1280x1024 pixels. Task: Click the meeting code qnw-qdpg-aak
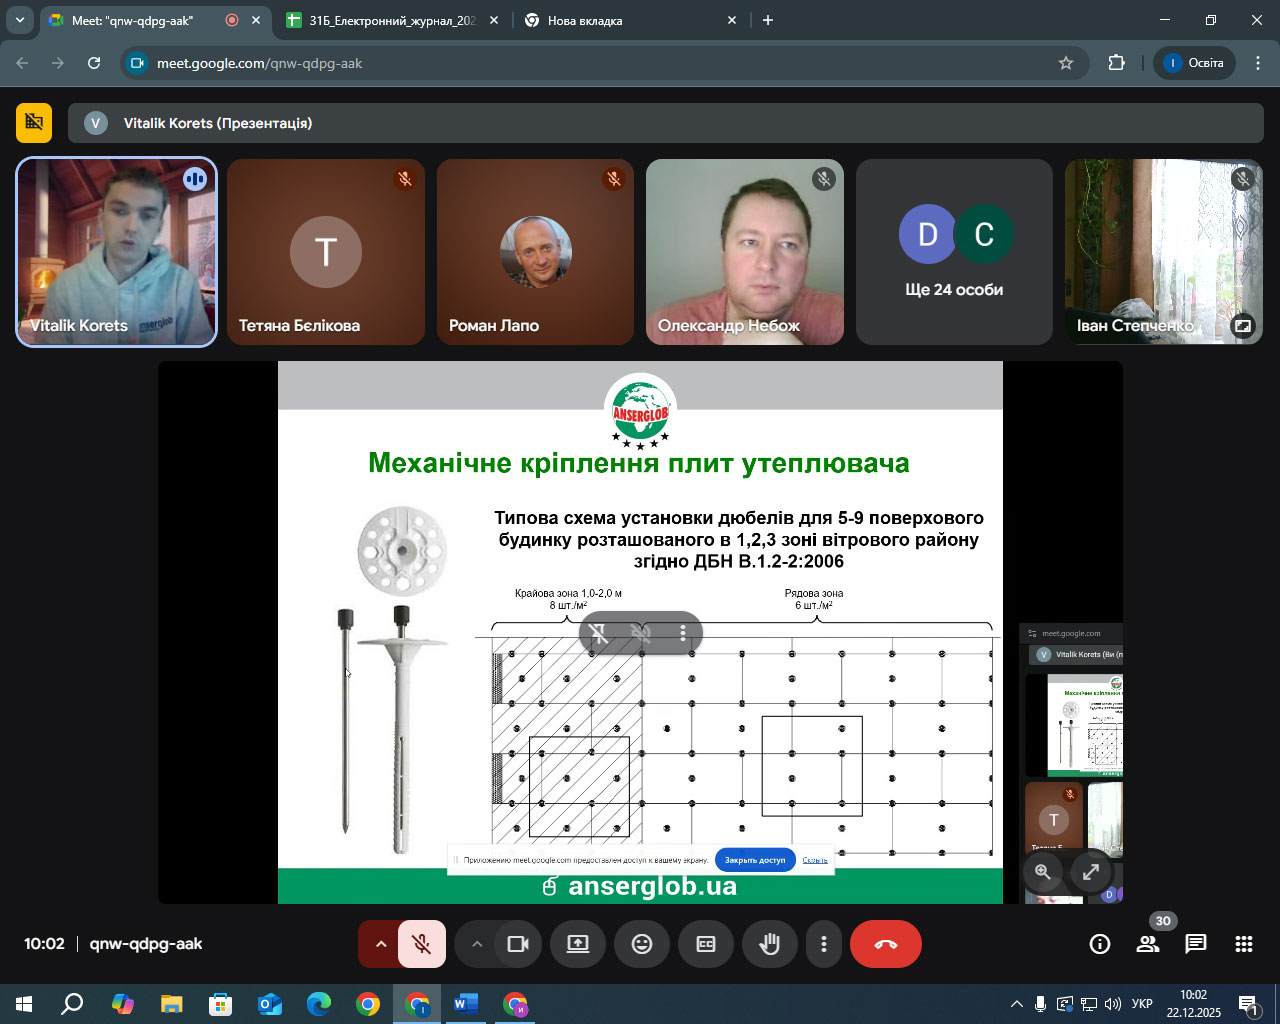146,944
